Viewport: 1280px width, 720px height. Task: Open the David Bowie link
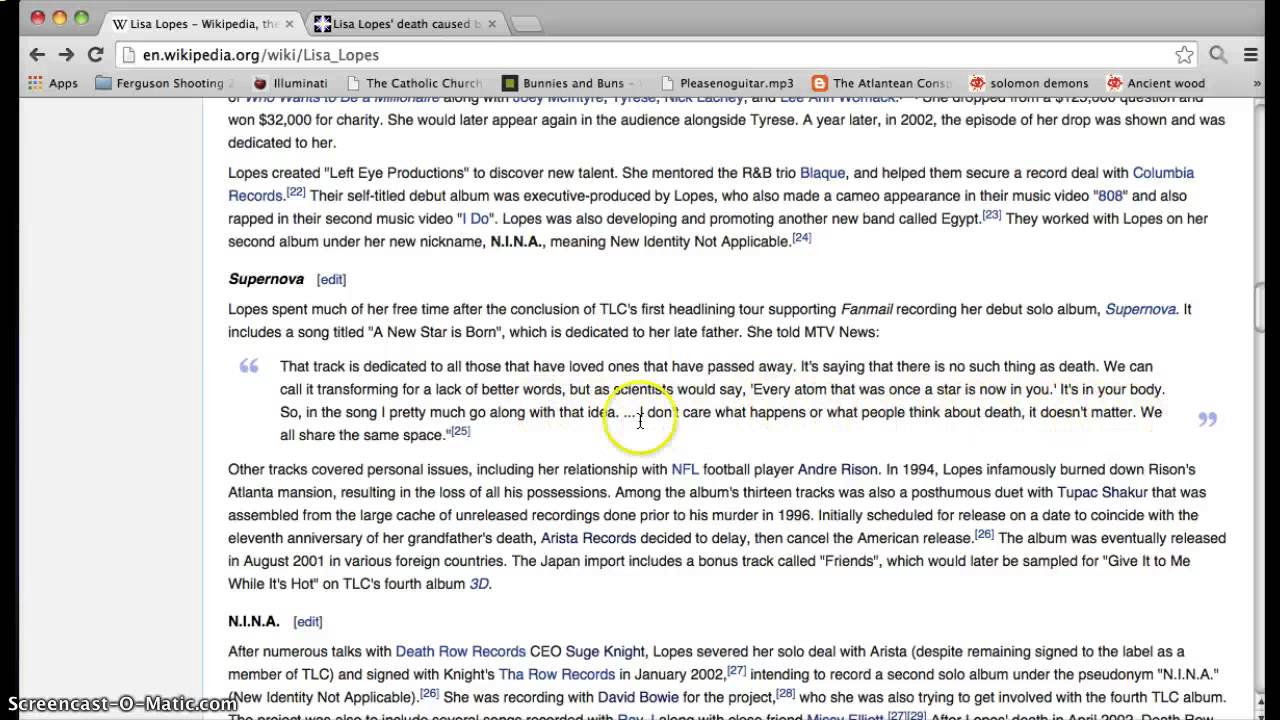click(638, 698)
